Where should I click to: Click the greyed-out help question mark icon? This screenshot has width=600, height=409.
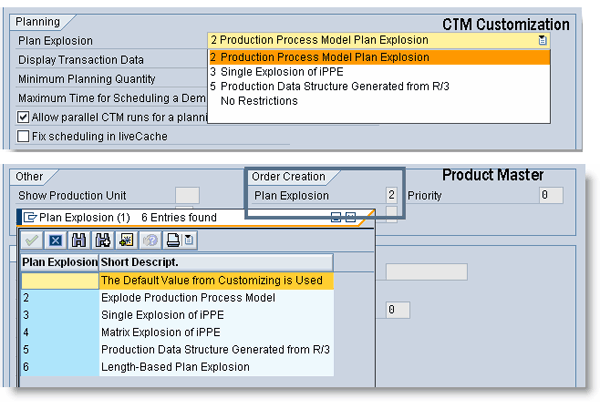point(149,240)
